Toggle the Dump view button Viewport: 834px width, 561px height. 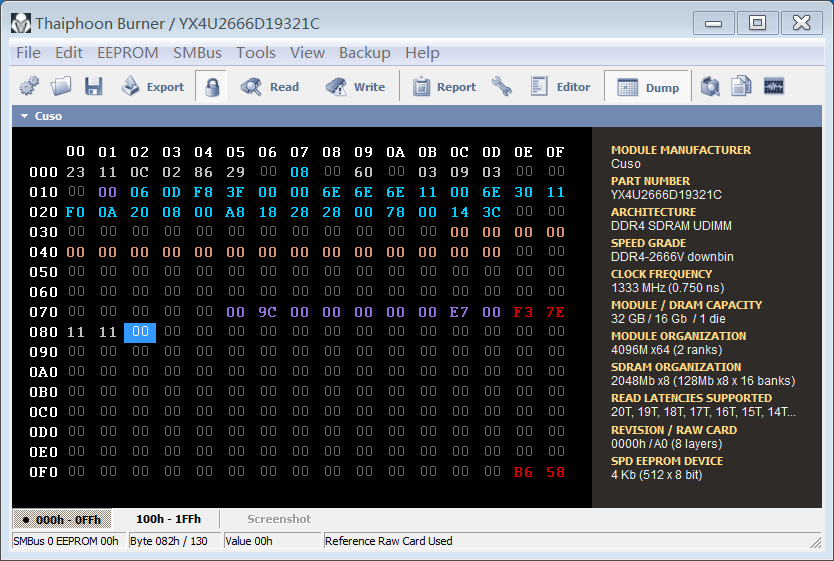click(x=648, y=87)
